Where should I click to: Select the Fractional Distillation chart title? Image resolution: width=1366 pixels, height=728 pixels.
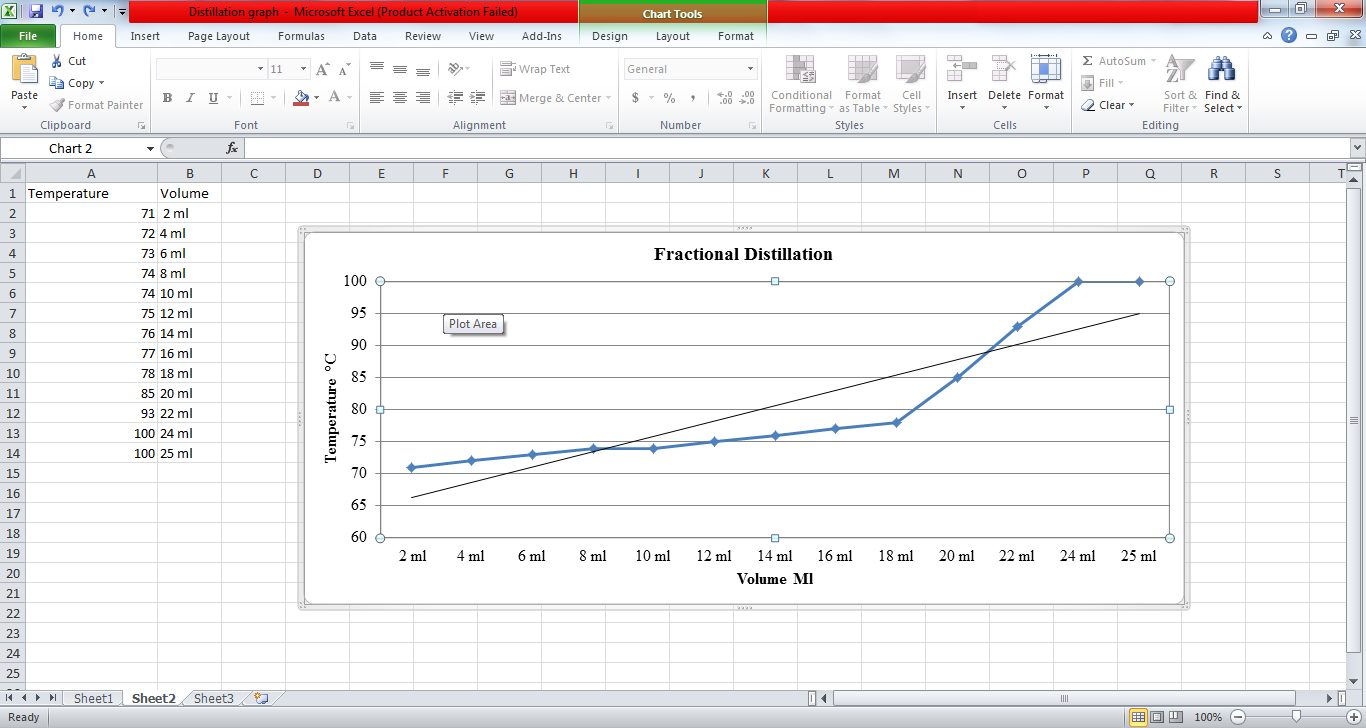click(743, 254)
